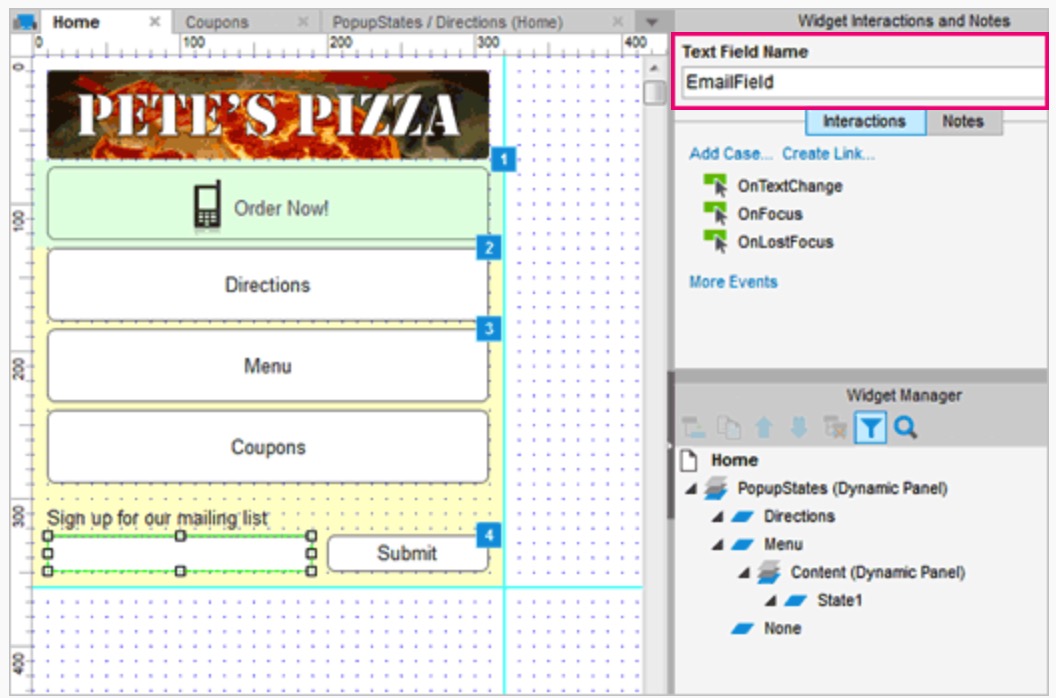Click footnote marker 4 beside Submit

(x=489, y=536)
